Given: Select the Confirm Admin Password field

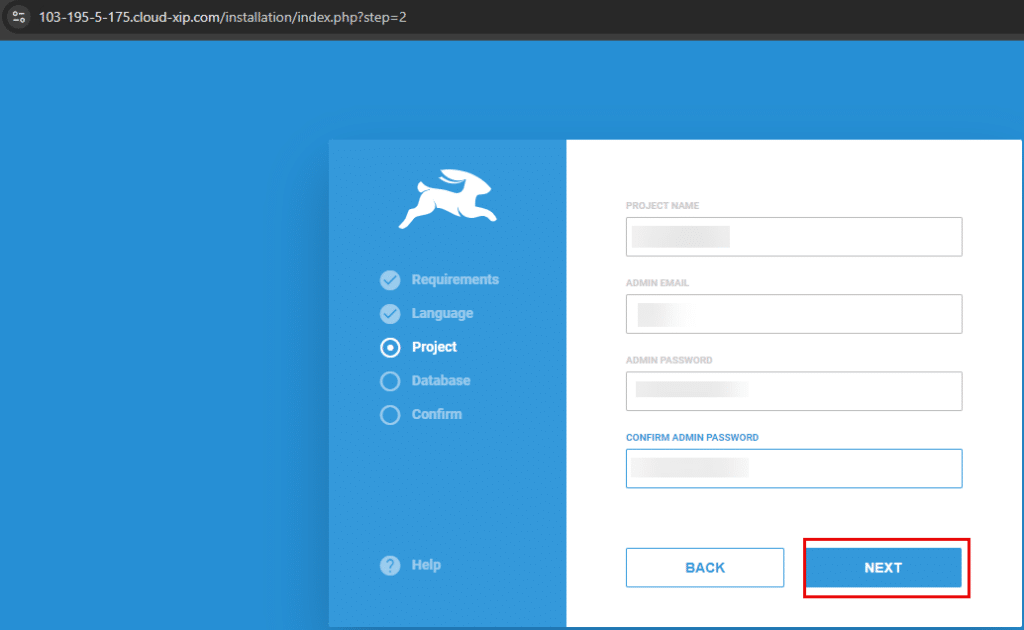Looking at the screenshot, I should (x=793, y=468).
